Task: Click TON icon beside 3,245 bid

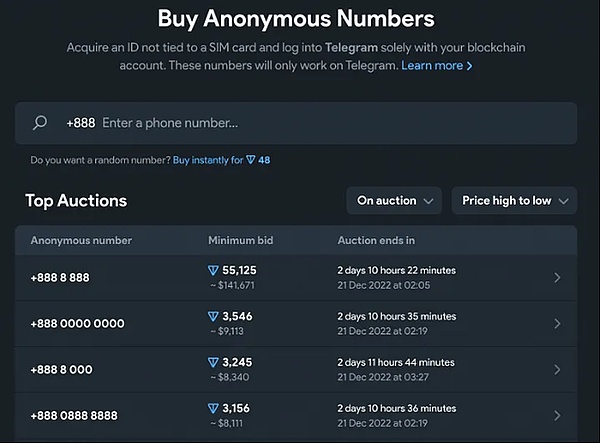Action: [x=213, y=362]
